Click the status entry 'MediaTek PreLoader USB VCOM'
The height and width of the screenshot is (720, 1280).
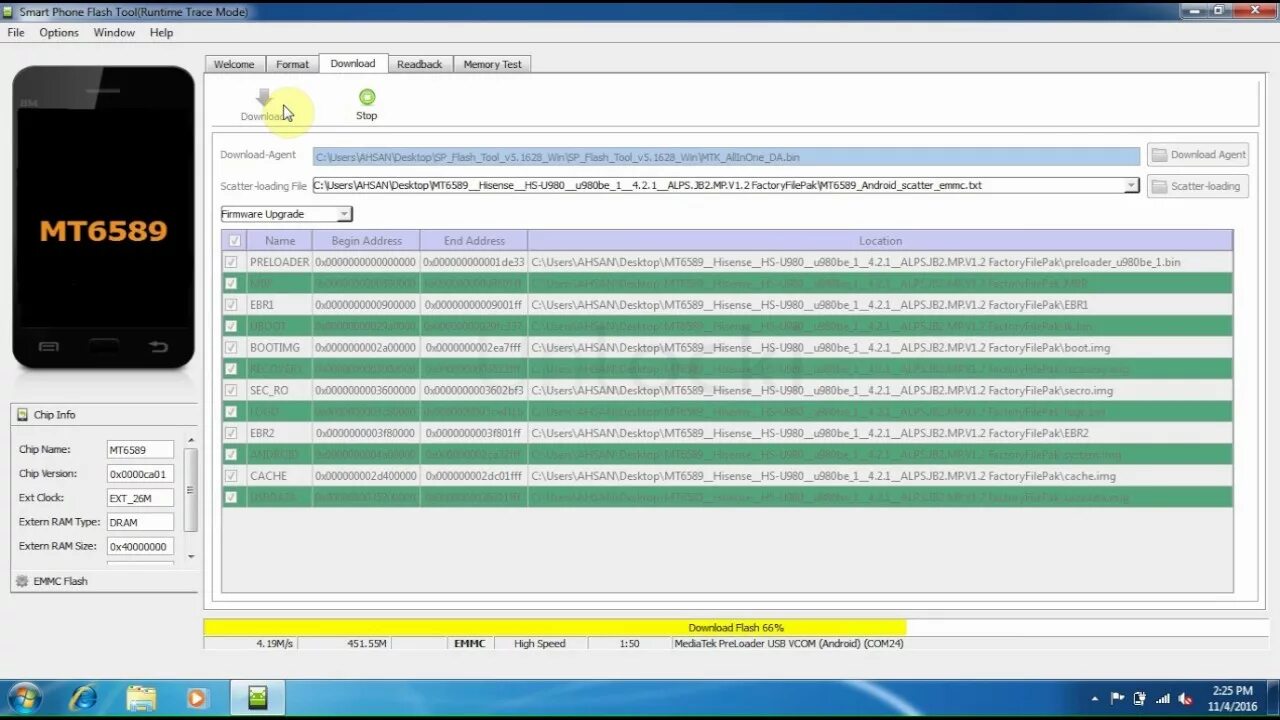click(x=789, y=644)
